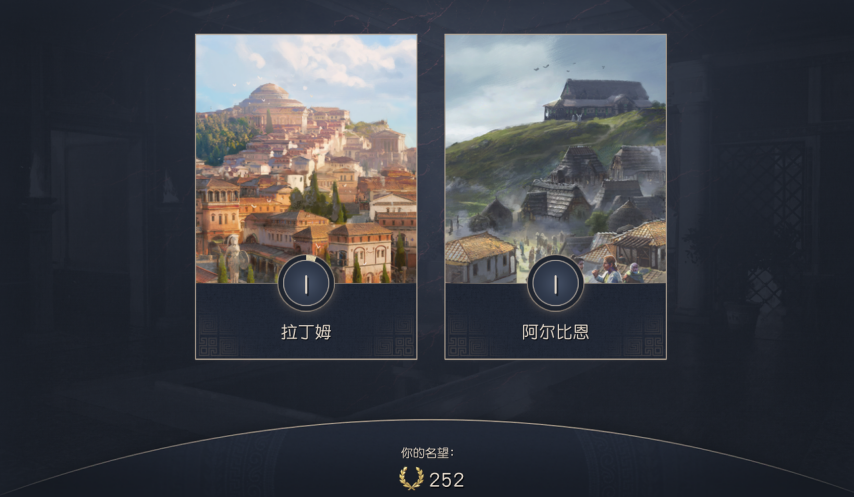Screen dimensions: 854x497
Task: Select the level I badge on 阿尔比恩 card
Action: [x=556, y=284]
